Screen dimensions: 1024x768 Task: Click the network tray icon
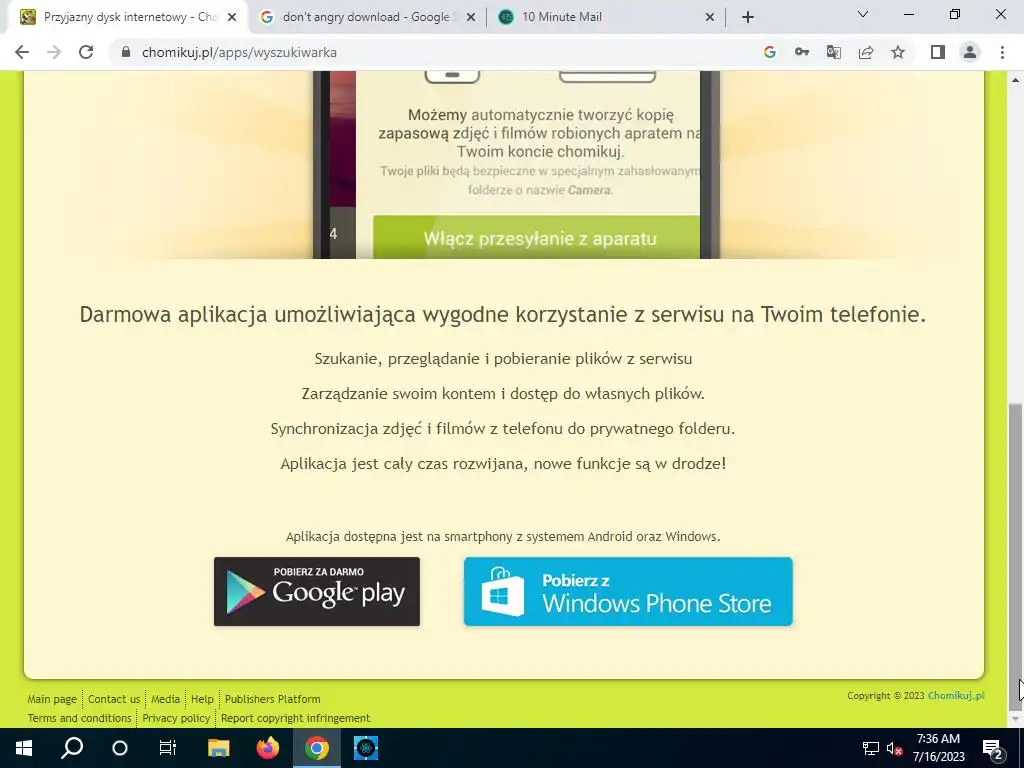tap(871, 748)
